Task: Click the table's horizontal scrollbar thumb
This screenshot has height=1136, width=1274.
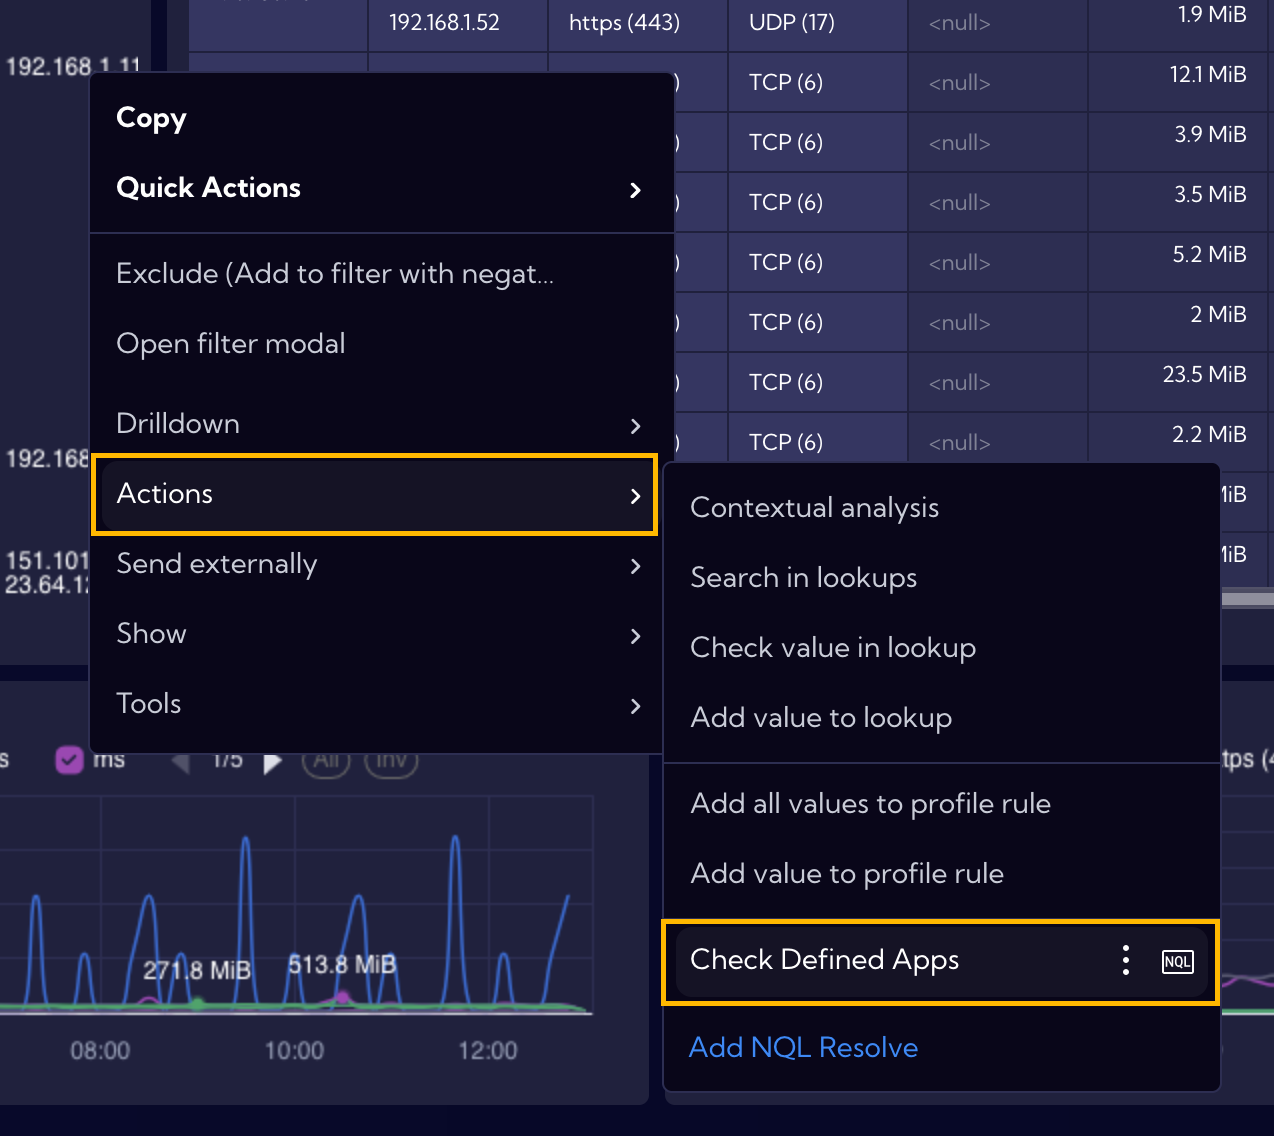Action: click(x=1248, y=598)
